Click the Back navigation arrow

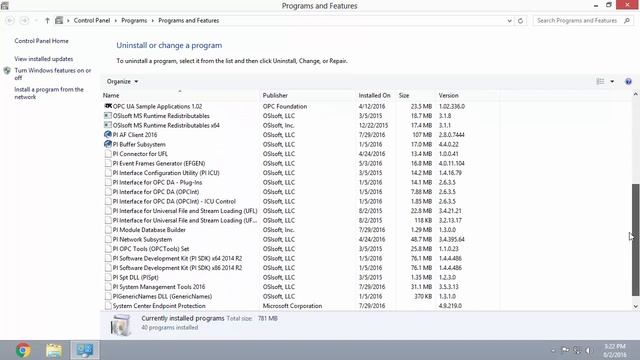point(10,20)
